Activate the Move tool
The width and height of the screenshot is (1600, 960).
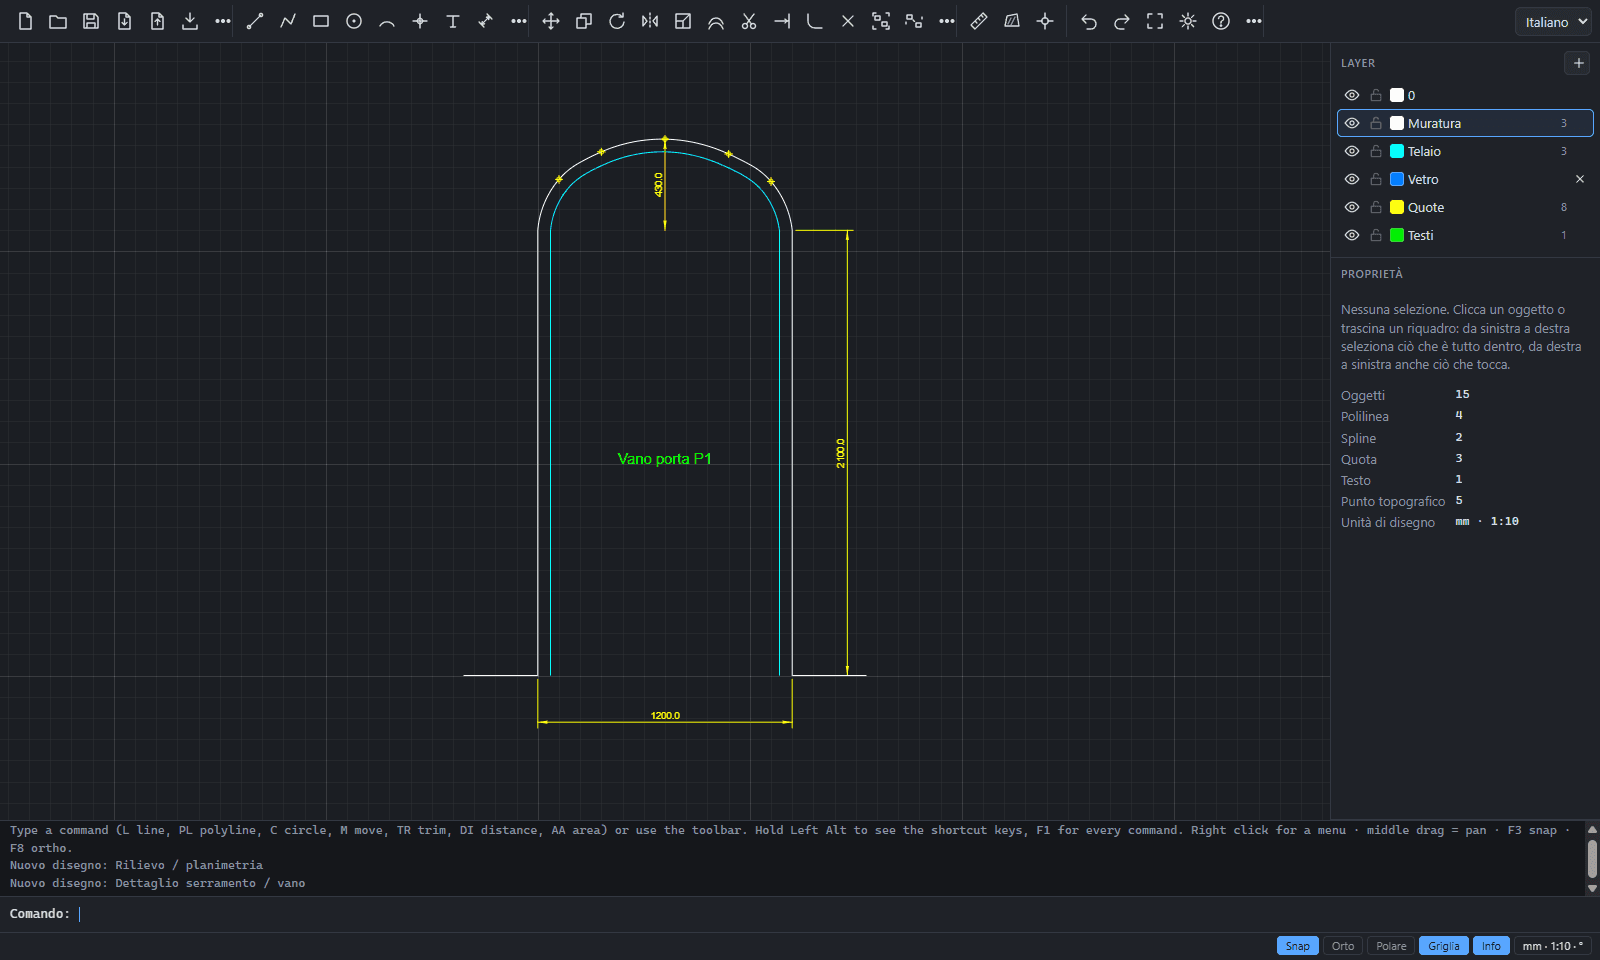551,21
